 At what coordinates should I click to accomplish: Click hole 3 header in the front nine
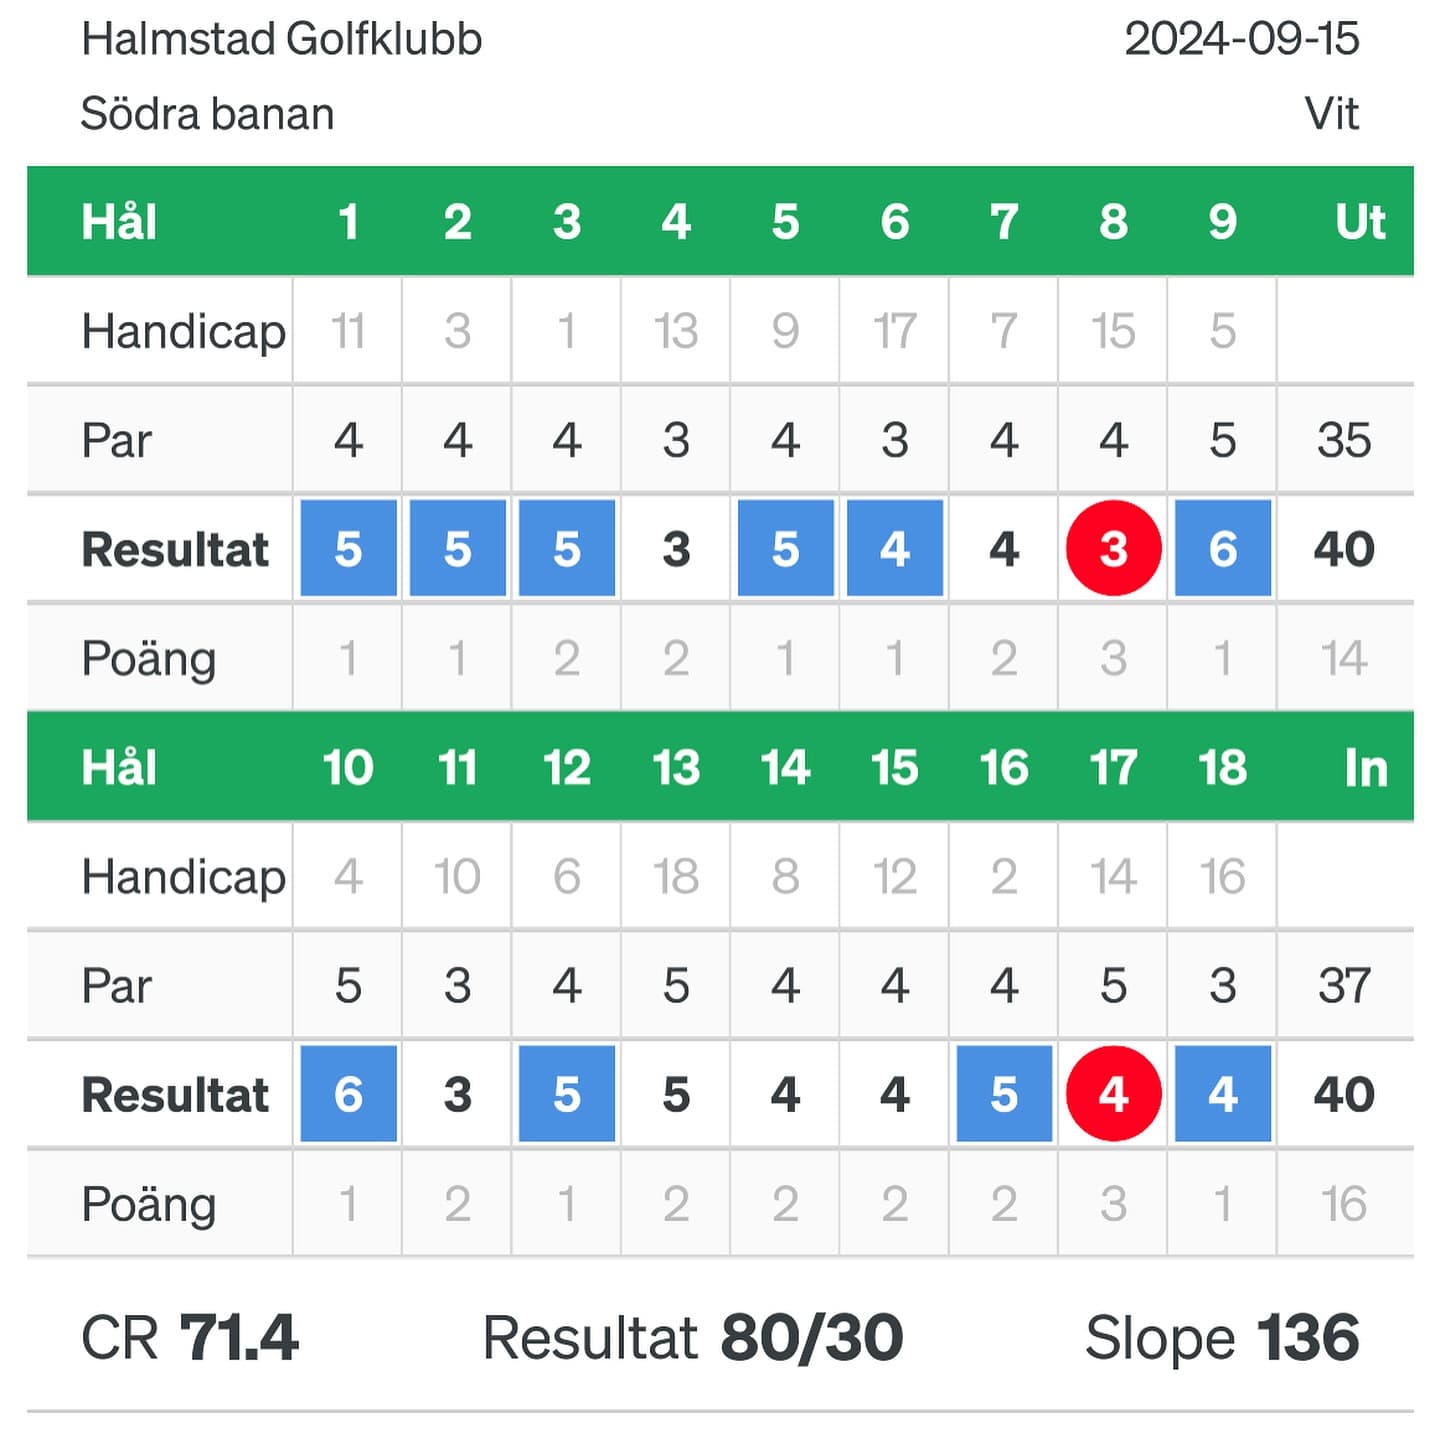567,222
